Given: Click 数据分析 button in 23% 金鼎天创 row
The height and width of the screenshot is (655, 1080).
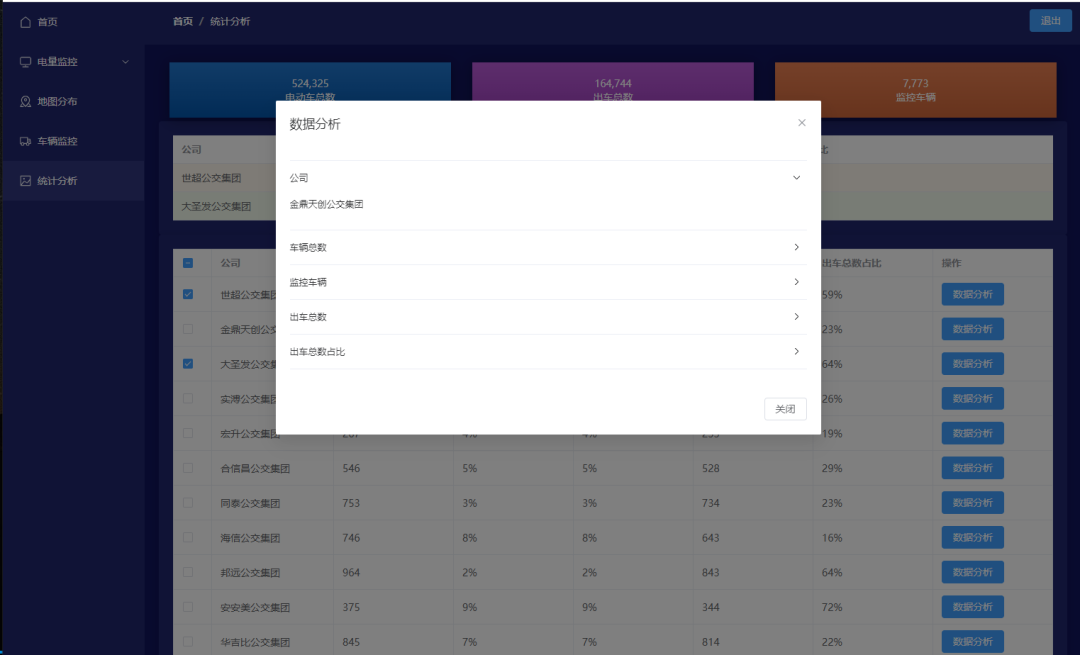Looking at the screenshot, I should point(973,329).
